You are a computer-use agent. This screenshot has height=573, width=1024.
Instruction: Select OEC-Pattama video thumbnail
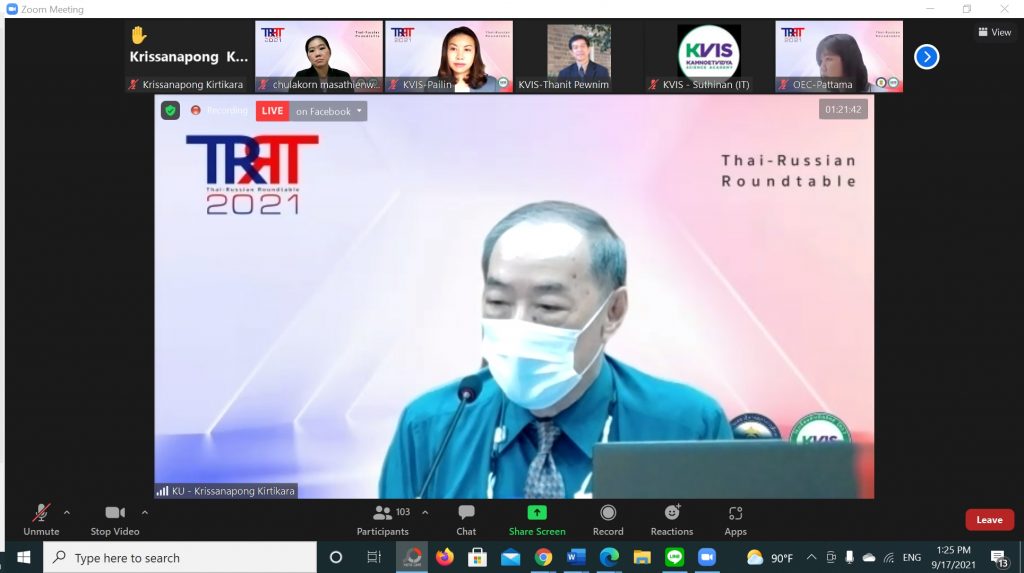point(839,57)
